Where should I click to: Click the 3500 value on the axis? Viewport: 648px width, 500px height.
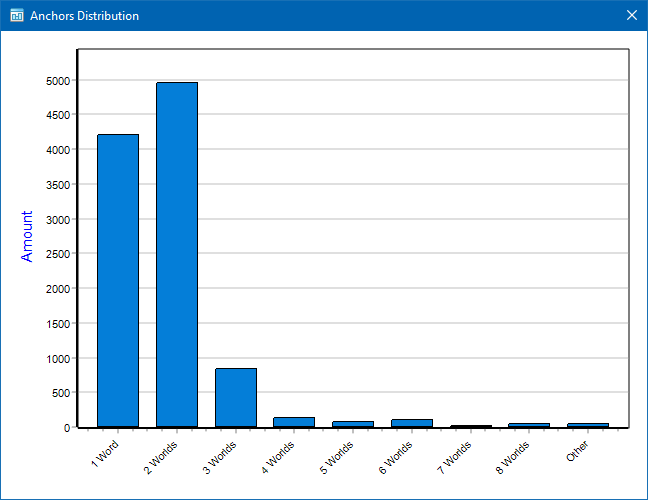point(58,185)
